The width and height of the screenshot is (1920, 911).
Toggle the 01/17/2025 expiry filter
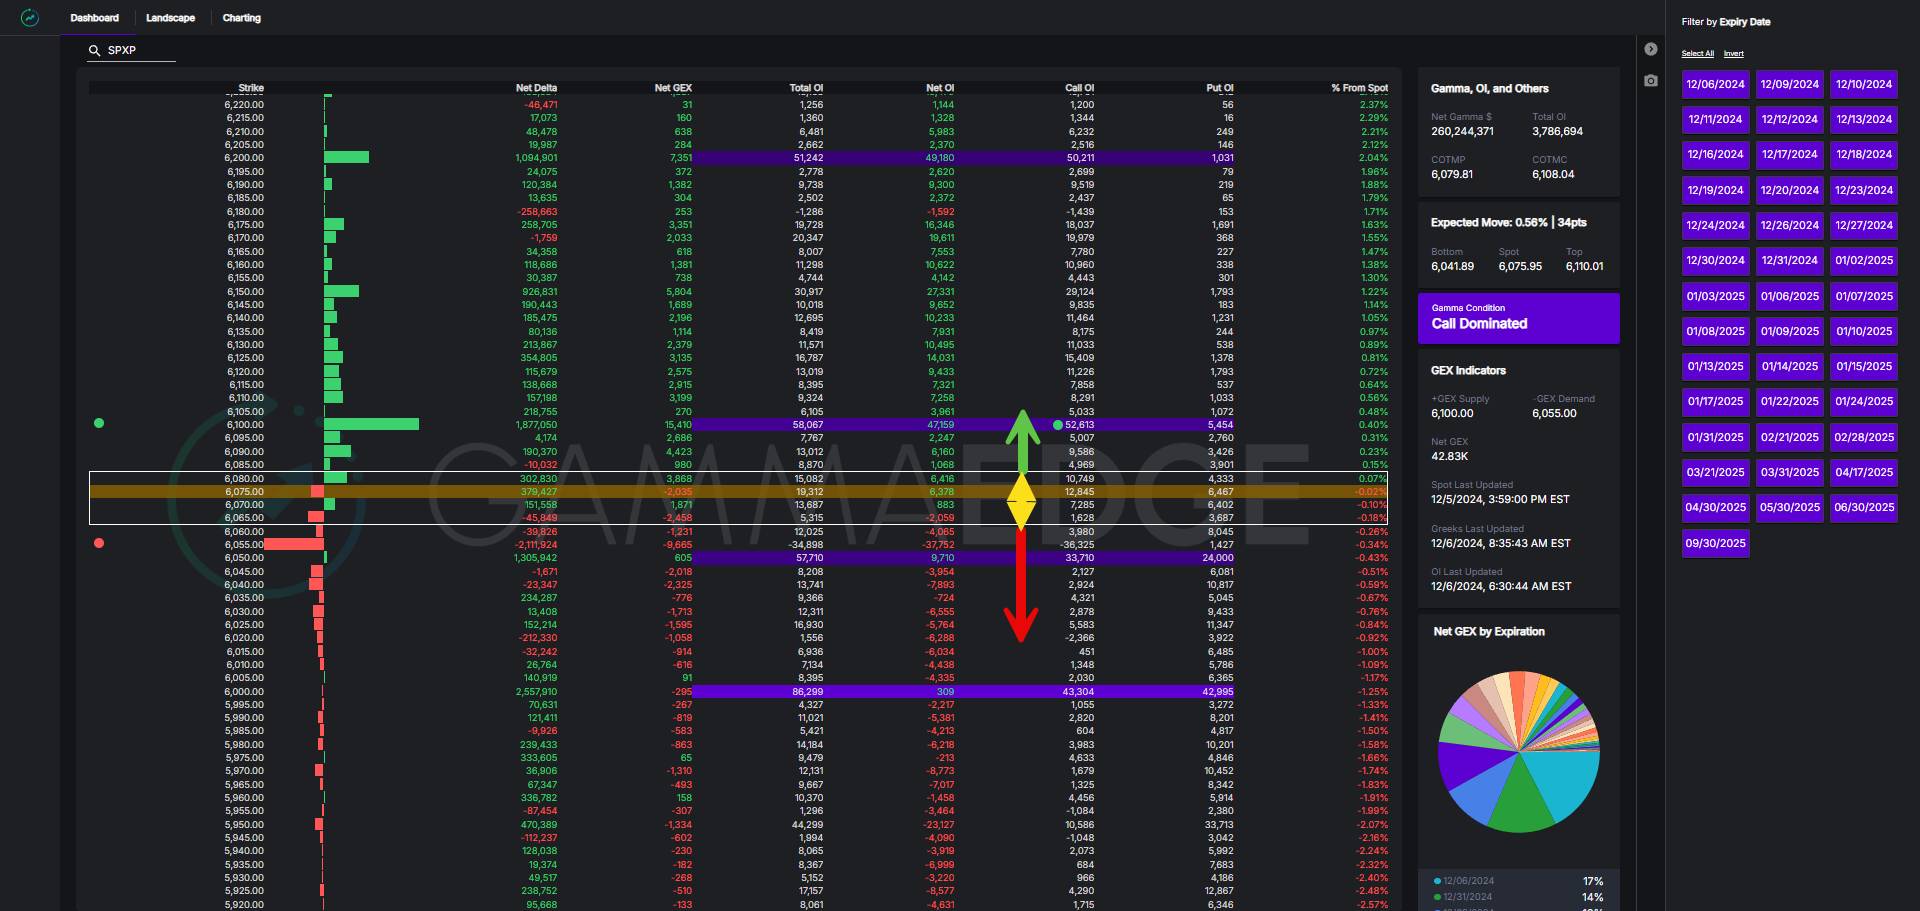(1715, 402)
